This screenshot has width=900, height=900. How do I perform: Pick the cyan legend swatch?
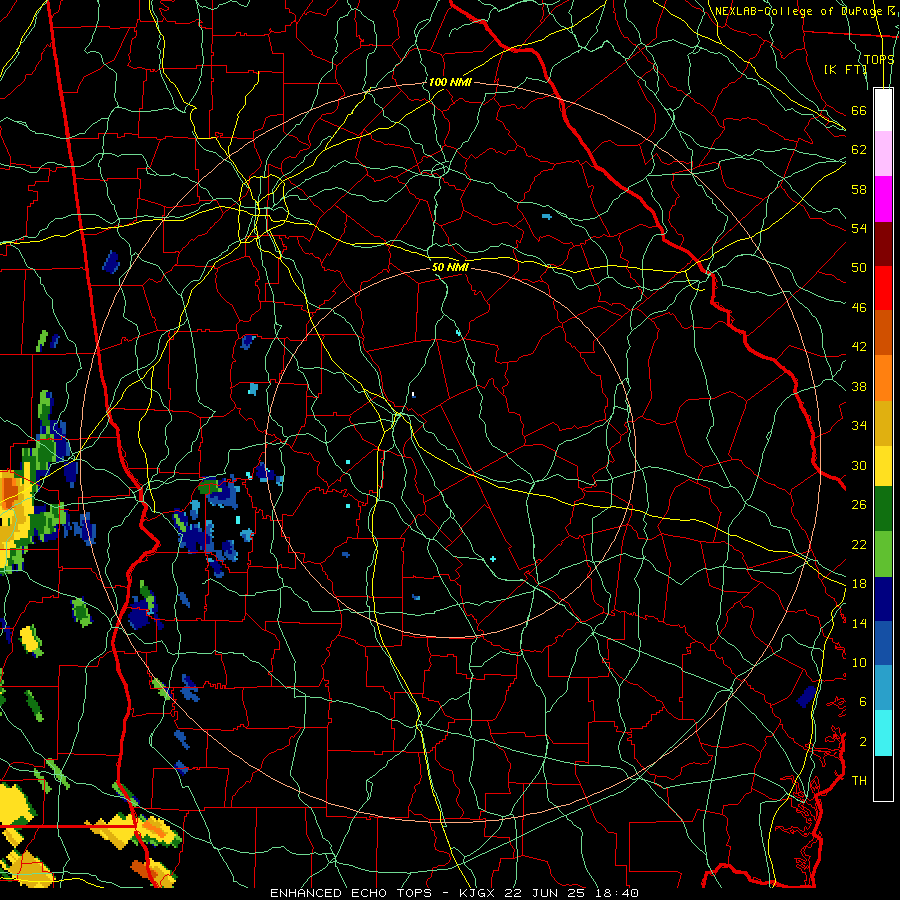point(883,733)
